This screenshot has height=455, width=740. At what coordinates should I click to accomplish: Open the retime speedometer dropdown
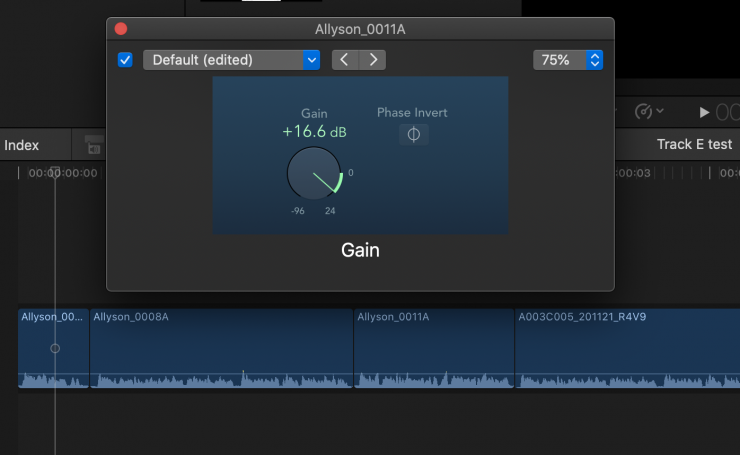pyautogui.click(x=650, y=112)
